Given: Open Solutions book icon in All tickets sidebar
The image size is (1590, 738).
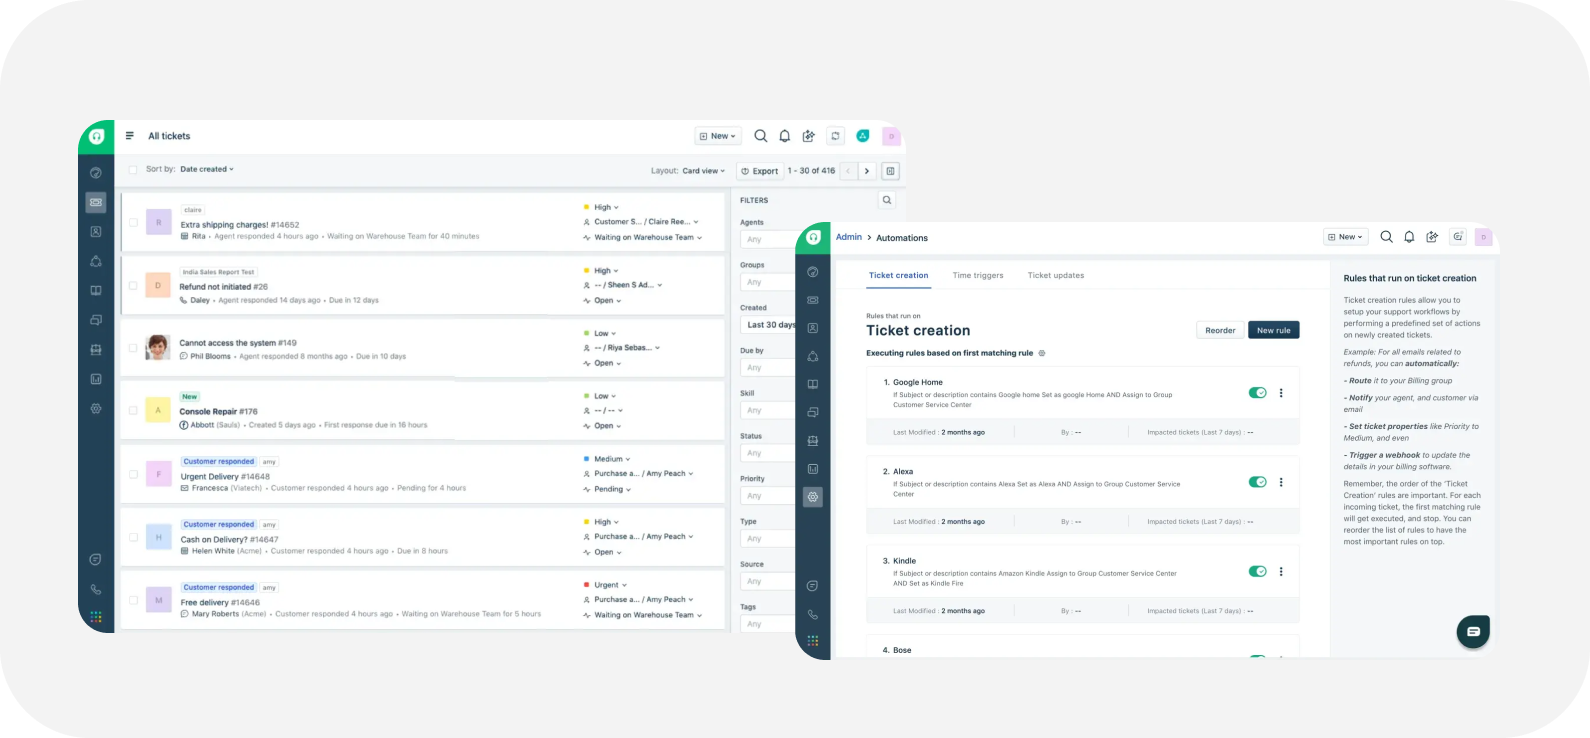Looking at the screenshot, I should (x=96, y=291).
